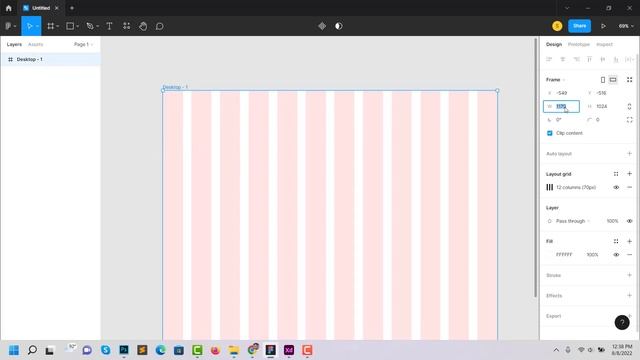Image resolution: width=640 pixels, height=360 pixels.
Task: Switch to Layers tab
Action: coord(14,44)
